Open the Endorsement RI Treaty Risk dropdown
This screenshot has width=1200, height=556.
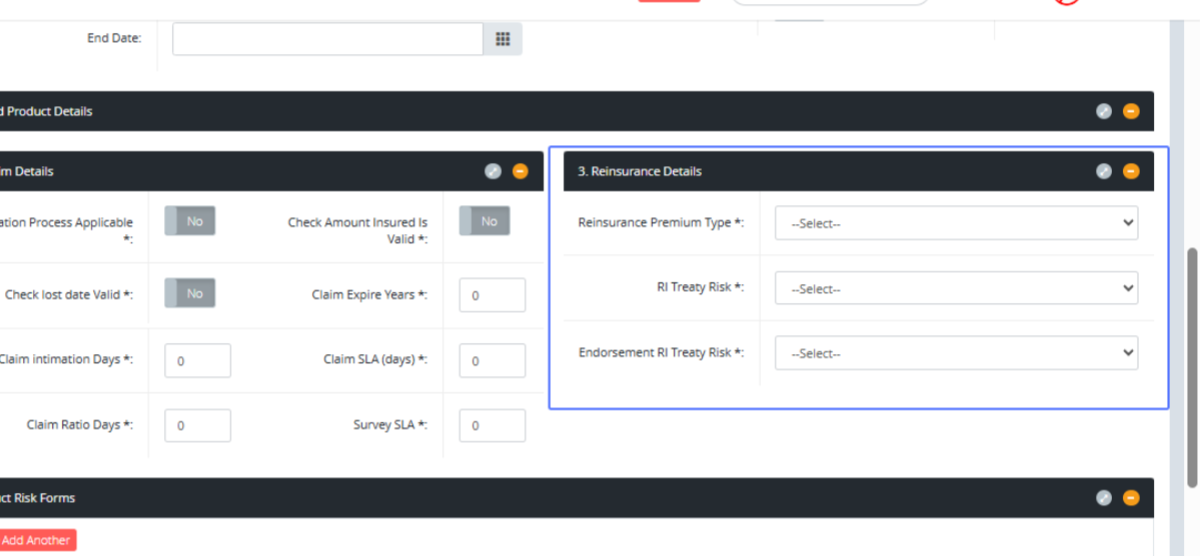[956, 353]
